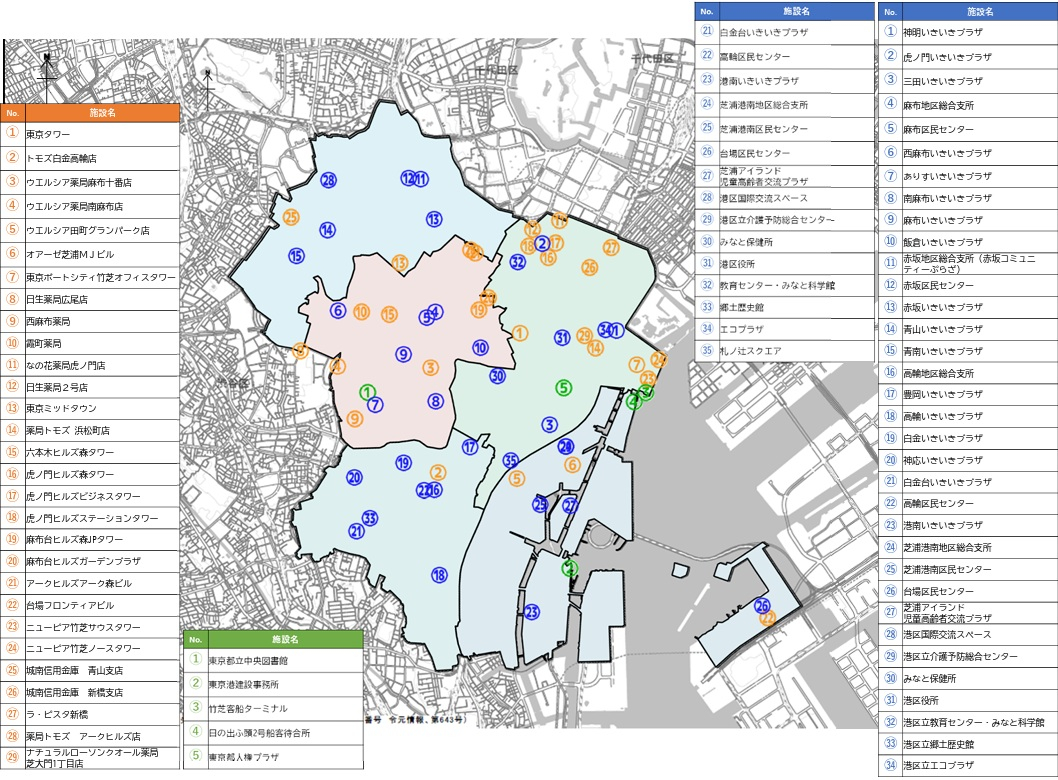Click orange marker 25 on the map
Image resolution: width=1058 pixels, height=780 pixels.
point(291,217)
